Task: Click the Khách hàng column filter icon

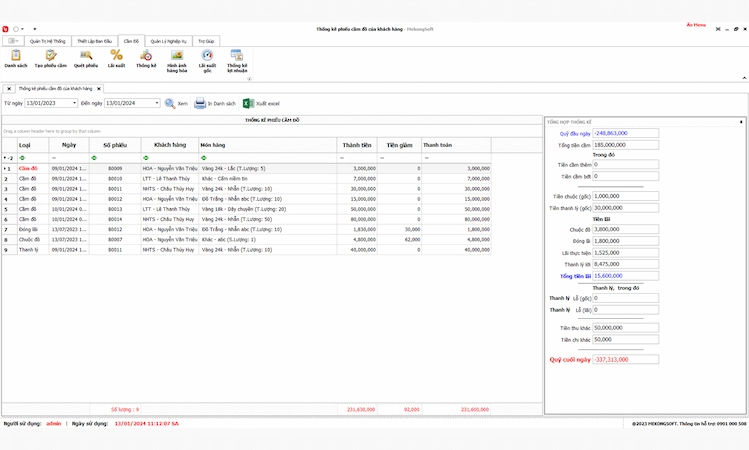Action: (x=146, y=158)
